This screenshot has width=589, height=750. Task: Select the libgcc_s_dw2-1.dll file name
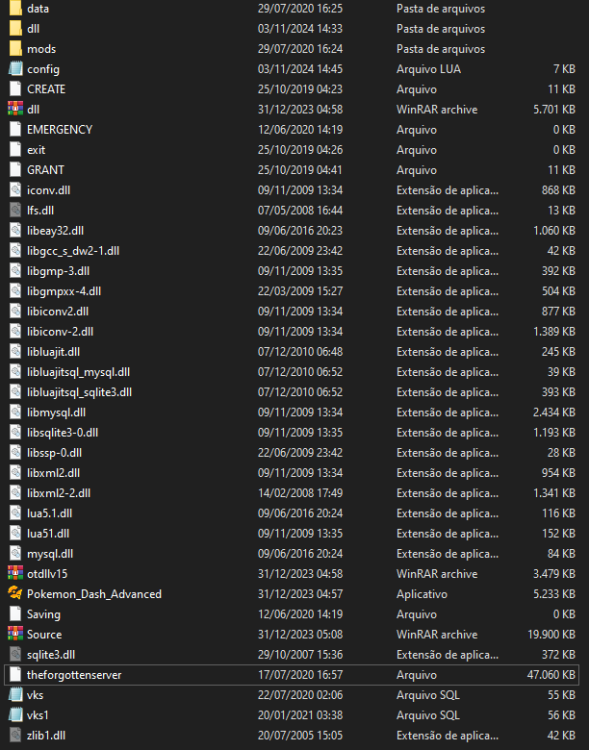(73, 251)
